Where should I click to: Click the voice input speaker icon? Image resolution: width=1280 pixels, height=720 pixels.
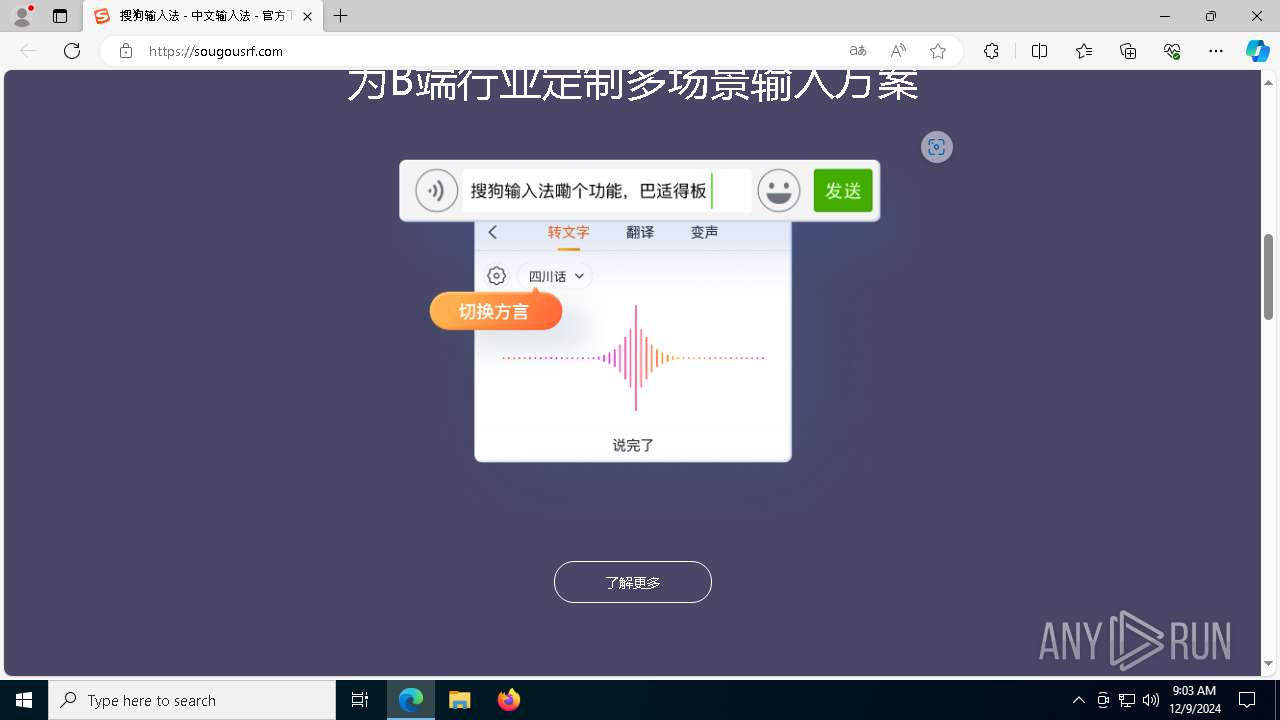pyautogui.click(x=437, y=190)
